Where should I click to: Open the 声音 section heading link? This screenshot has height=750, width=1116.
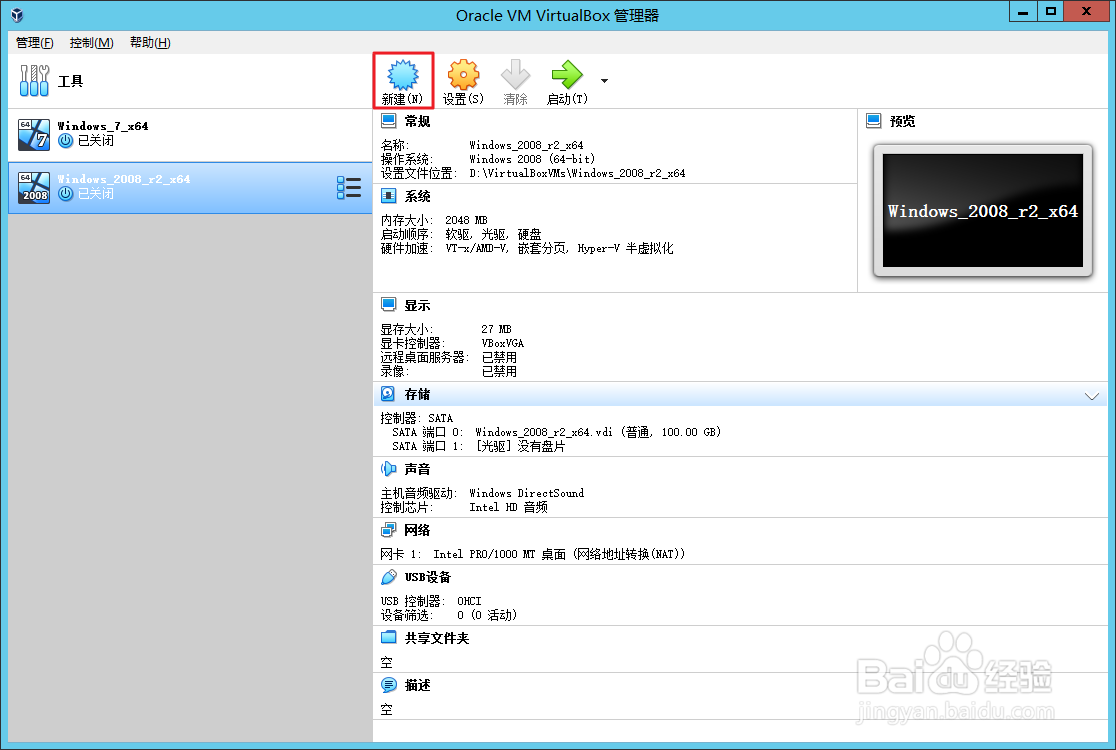[418, 470]
